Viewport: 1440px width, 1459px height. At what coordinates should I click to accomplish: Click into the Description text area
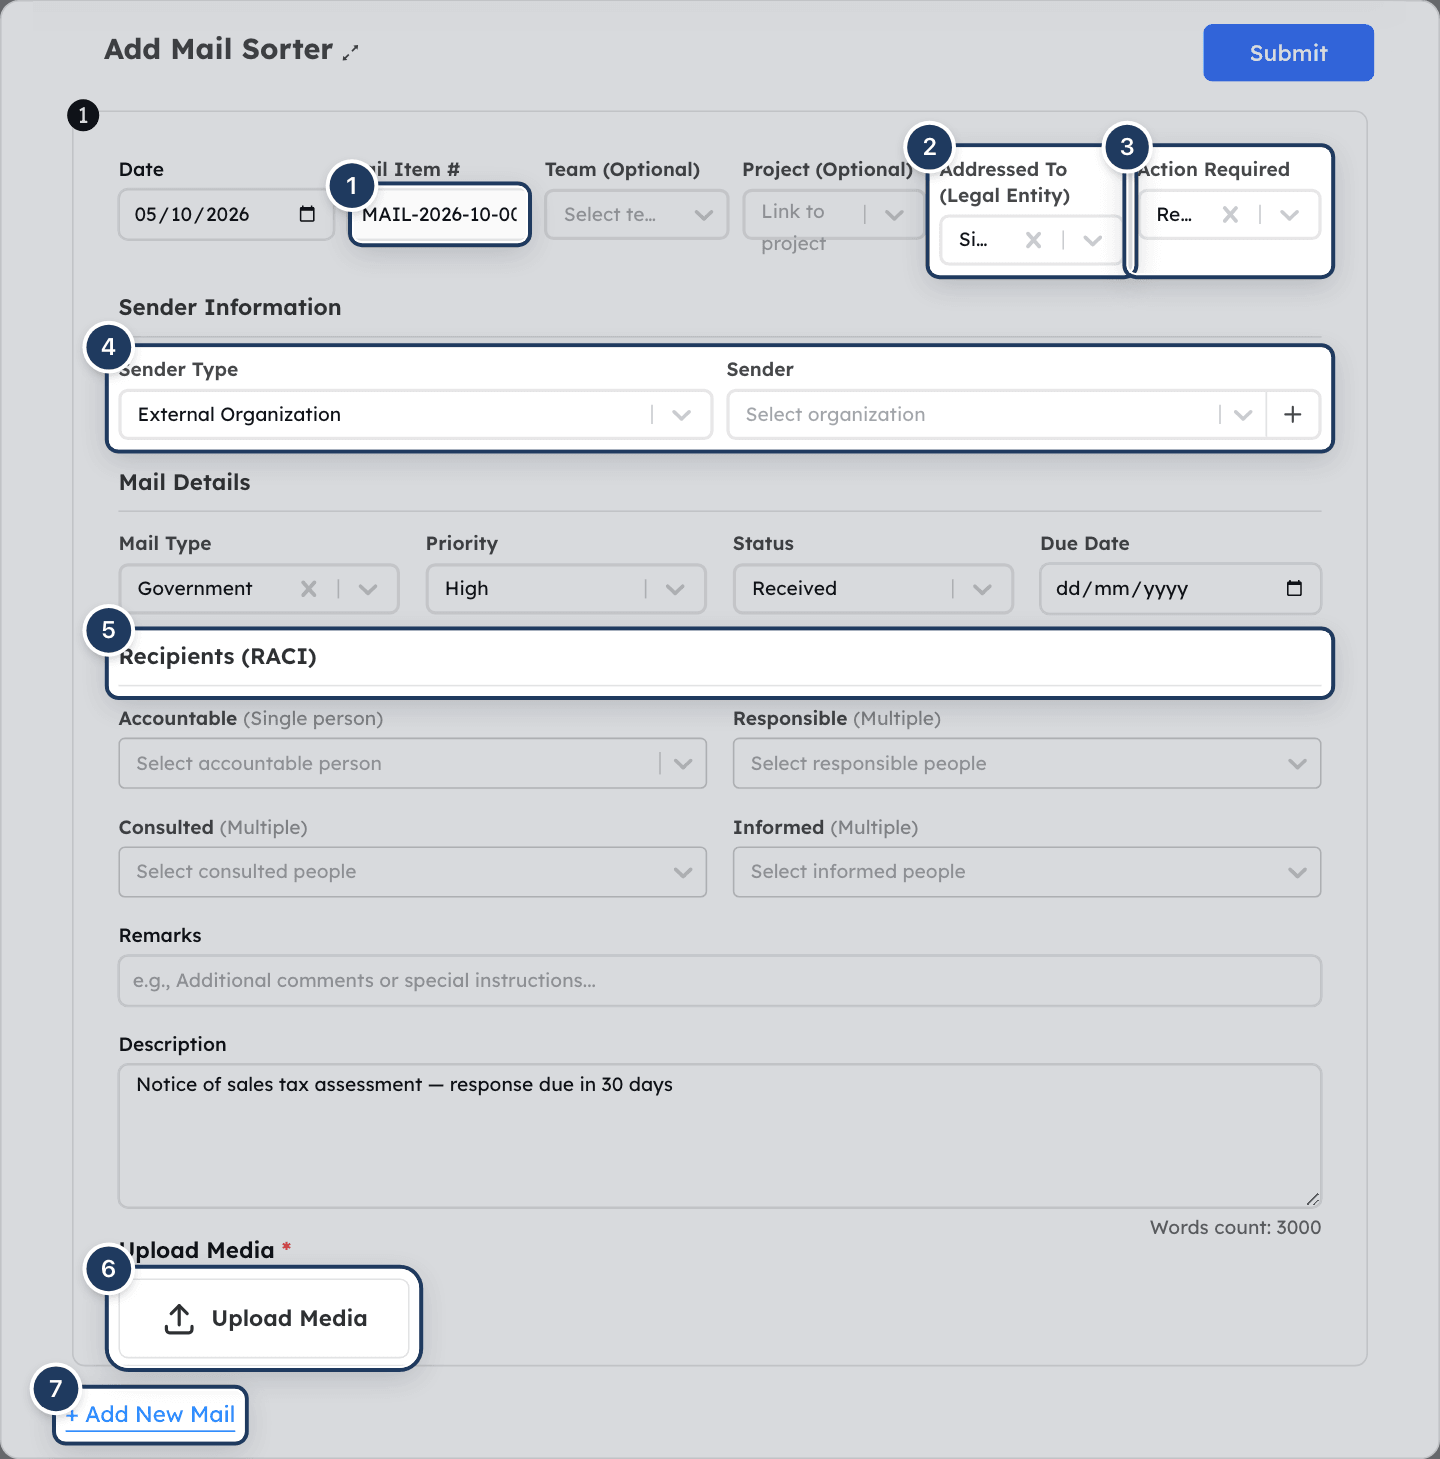(720, 1136)
